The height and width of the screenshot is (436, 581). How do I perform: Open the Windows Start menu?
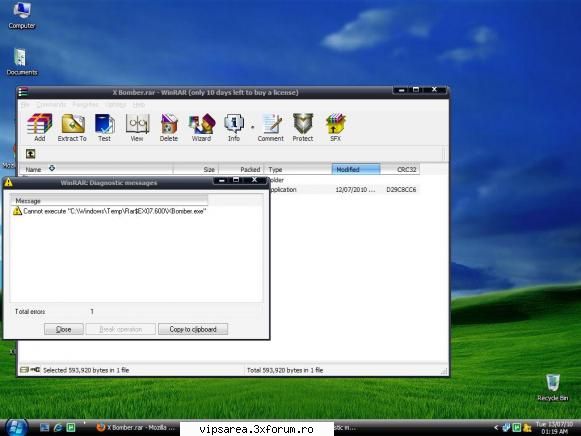click(x=16, y=427)
